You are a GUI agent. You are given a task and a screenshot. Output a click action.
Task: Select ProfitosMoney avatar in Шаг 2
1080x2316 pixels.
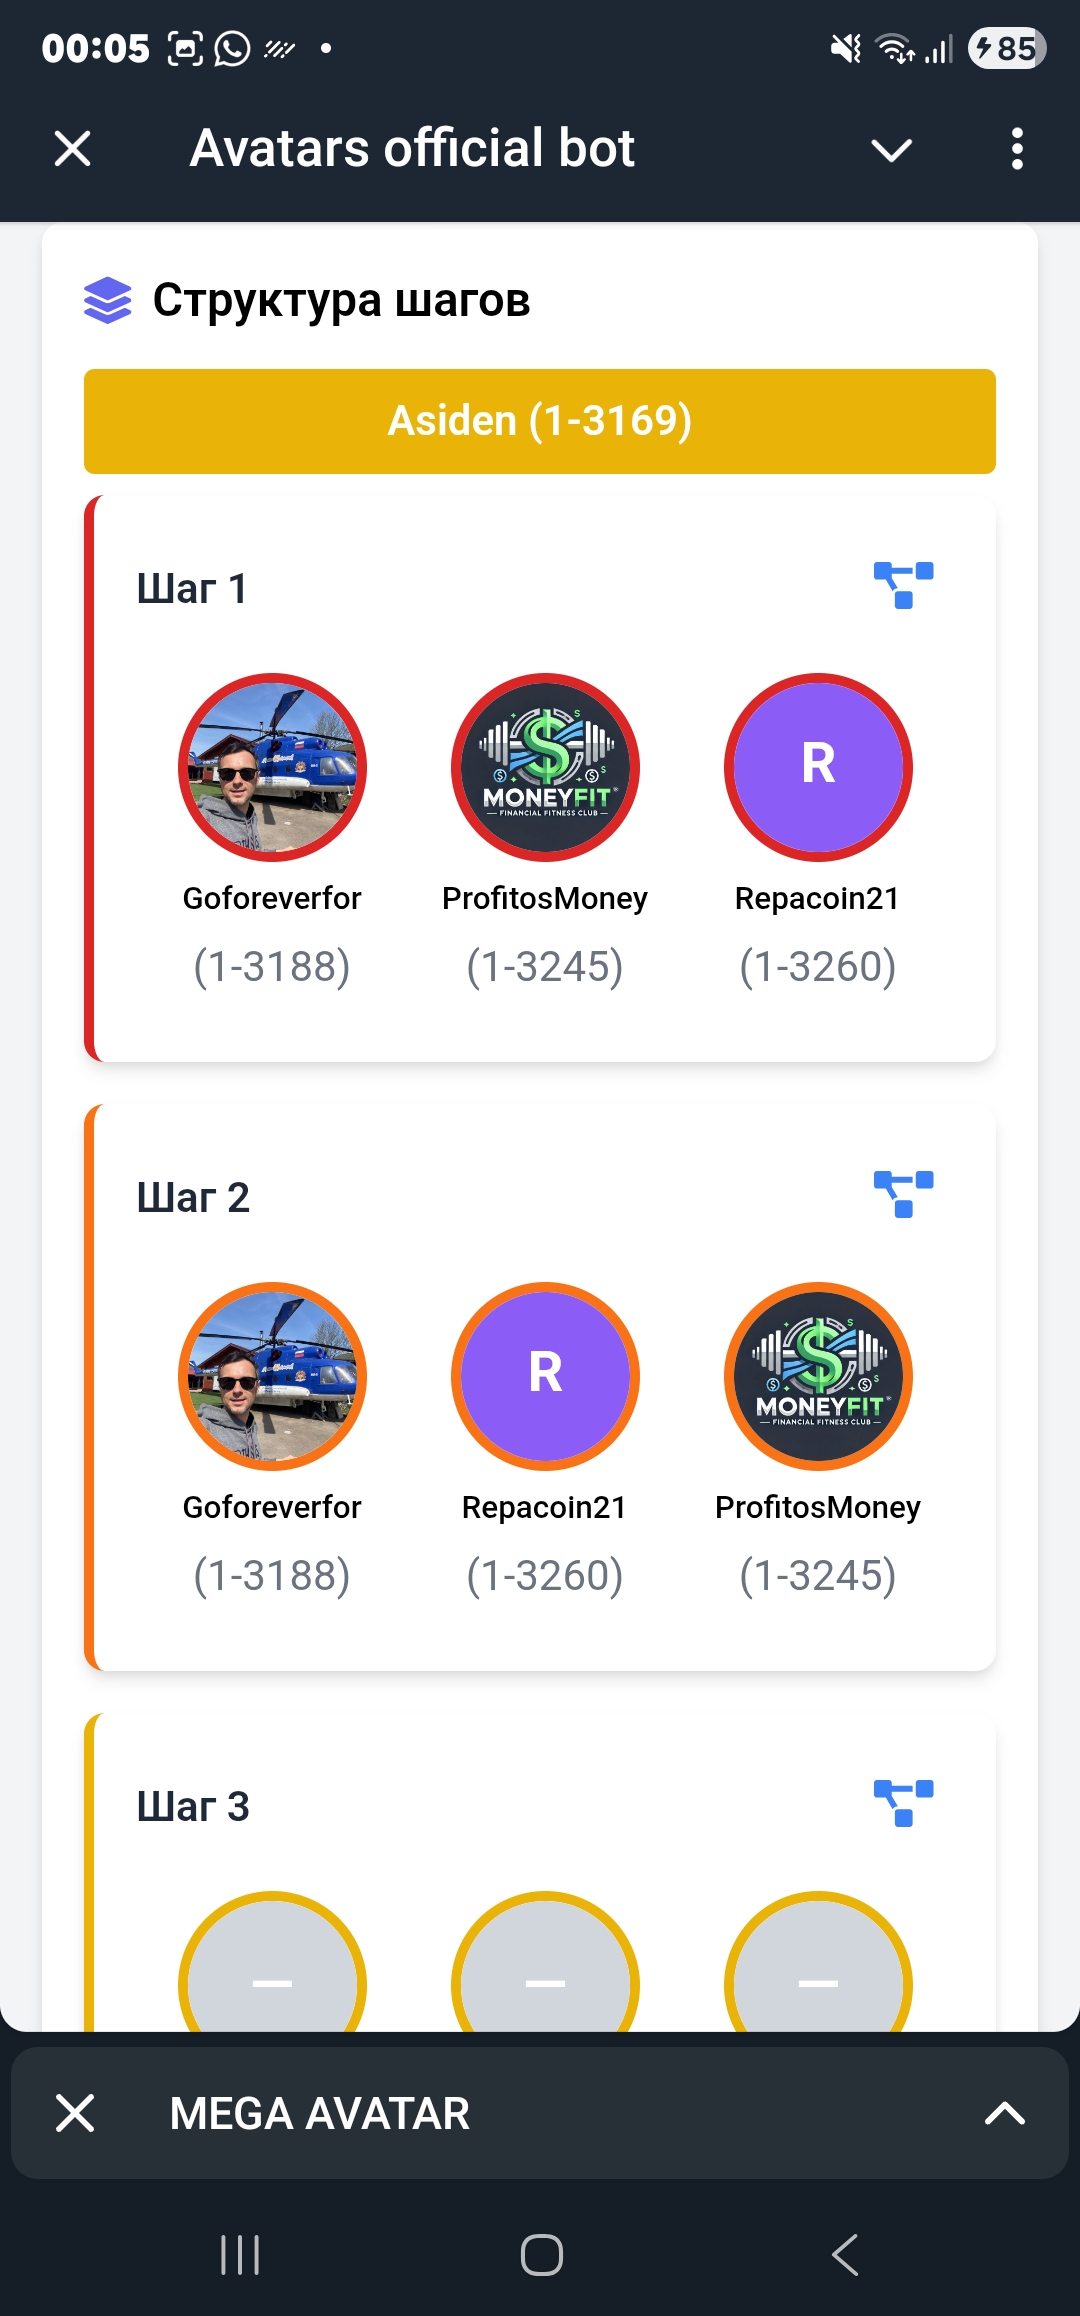818,1376
